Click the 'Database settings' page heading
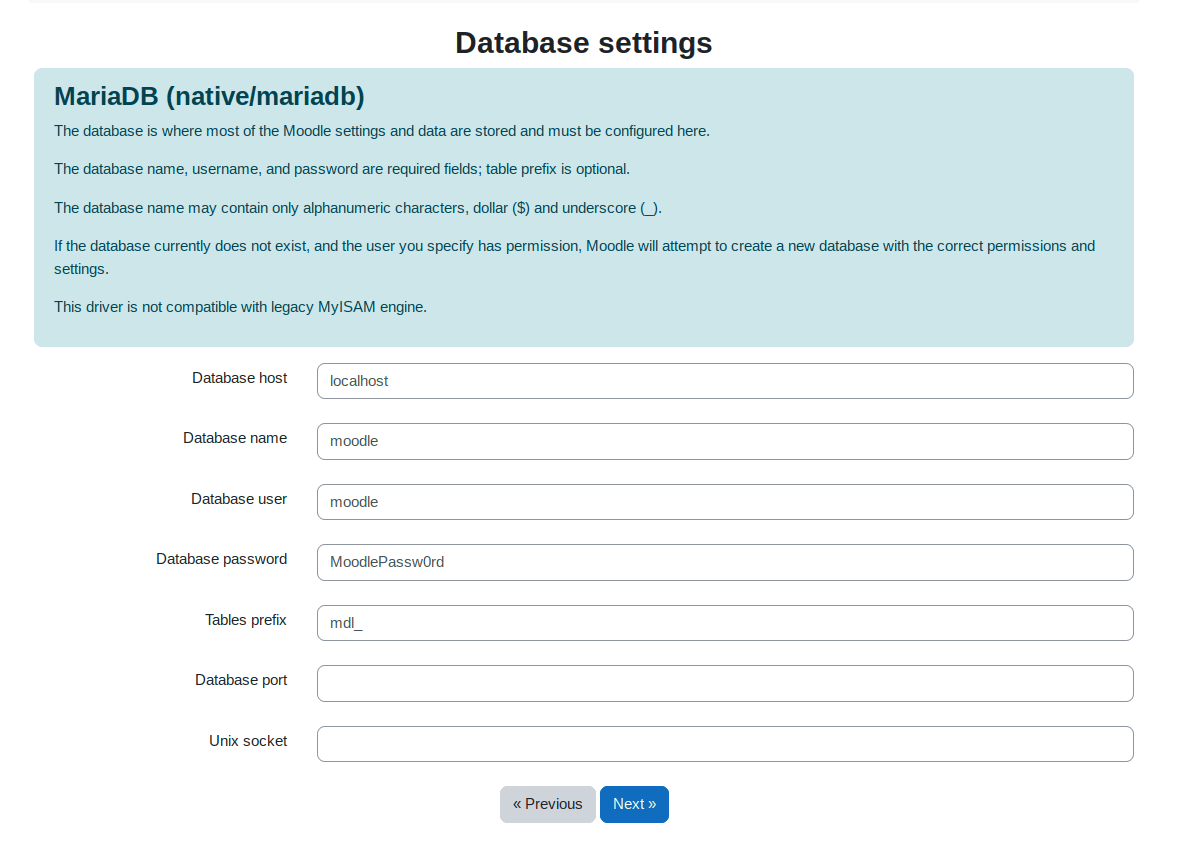This screenshot has height=847, width=1185. pos(583,43)
